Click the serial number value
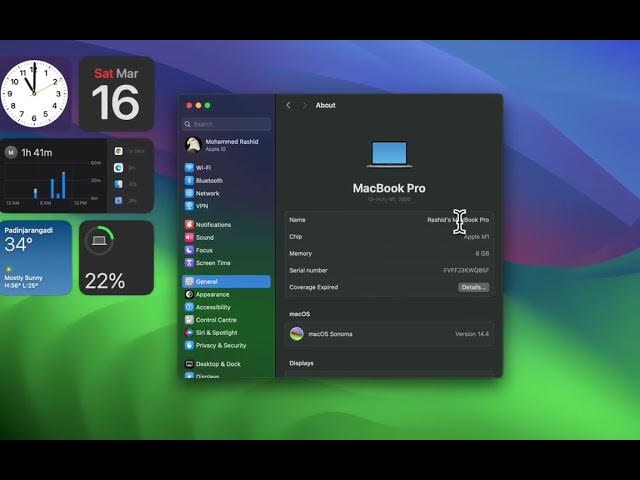Image resolution: width=640 pixels, height=480 pixels. (466, 270)
